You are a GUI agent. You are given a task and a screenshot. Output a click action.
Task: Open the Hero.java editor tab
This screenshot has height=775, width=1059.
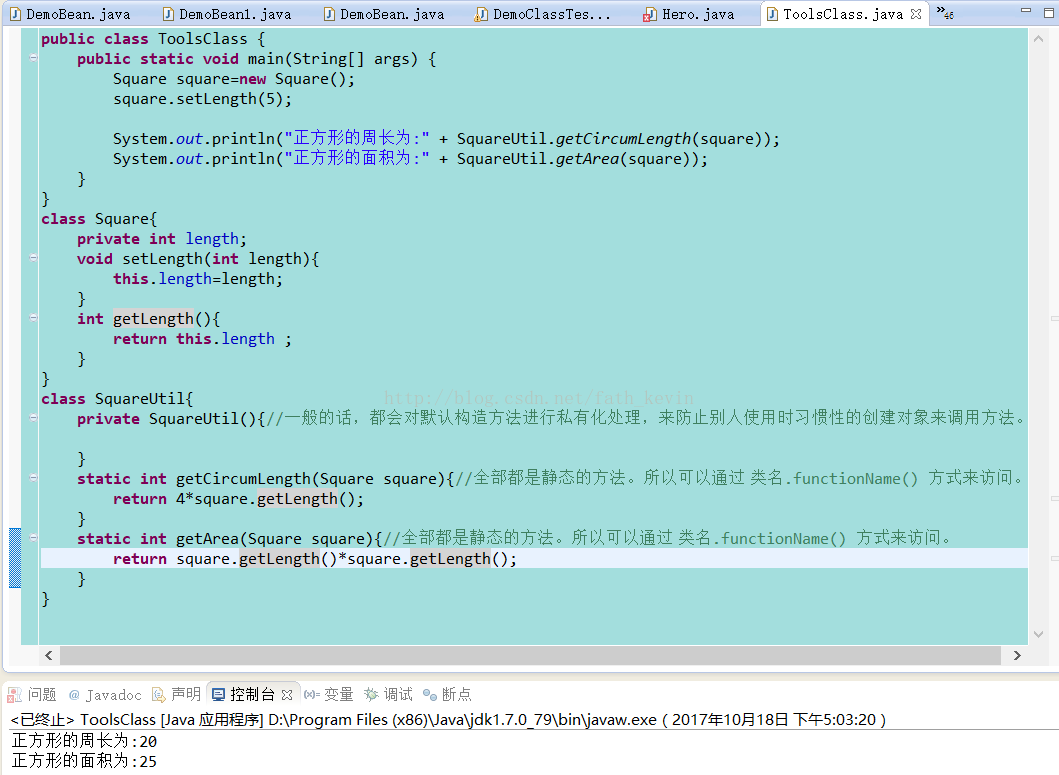pos(690,14)
